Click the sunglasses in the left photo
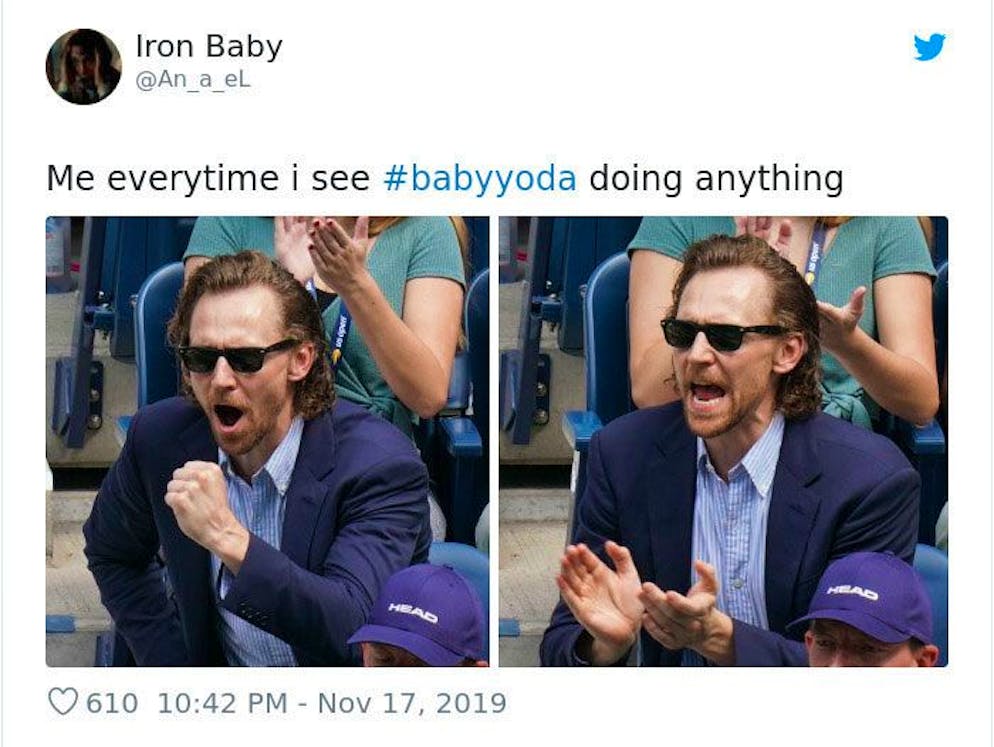 pos(237,357)
